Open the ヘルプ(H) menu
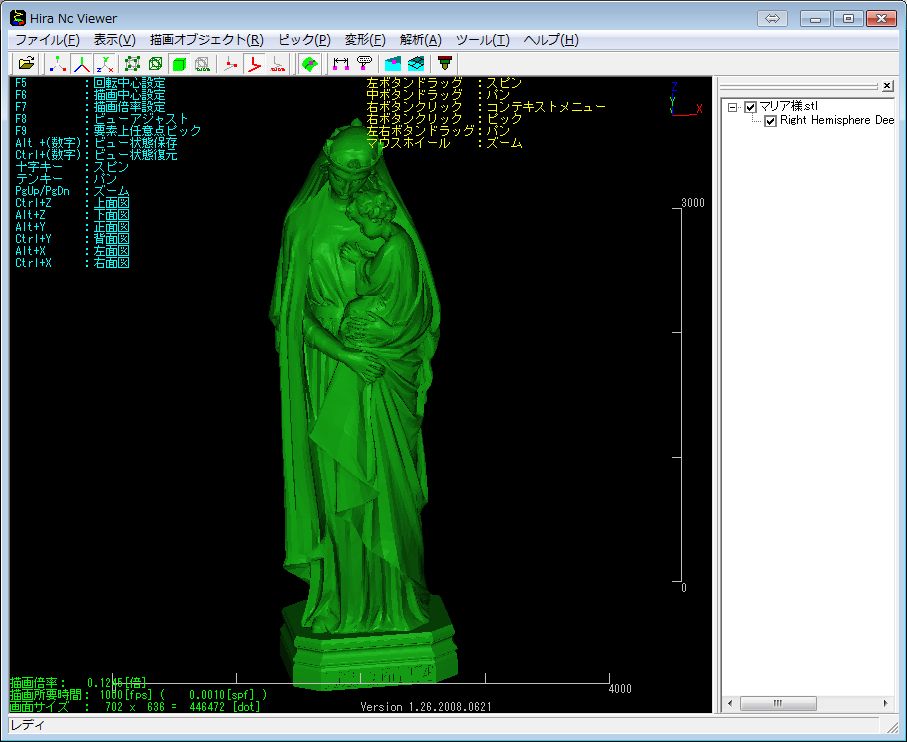This screenshot has height=742, width=907. [551, 40]
